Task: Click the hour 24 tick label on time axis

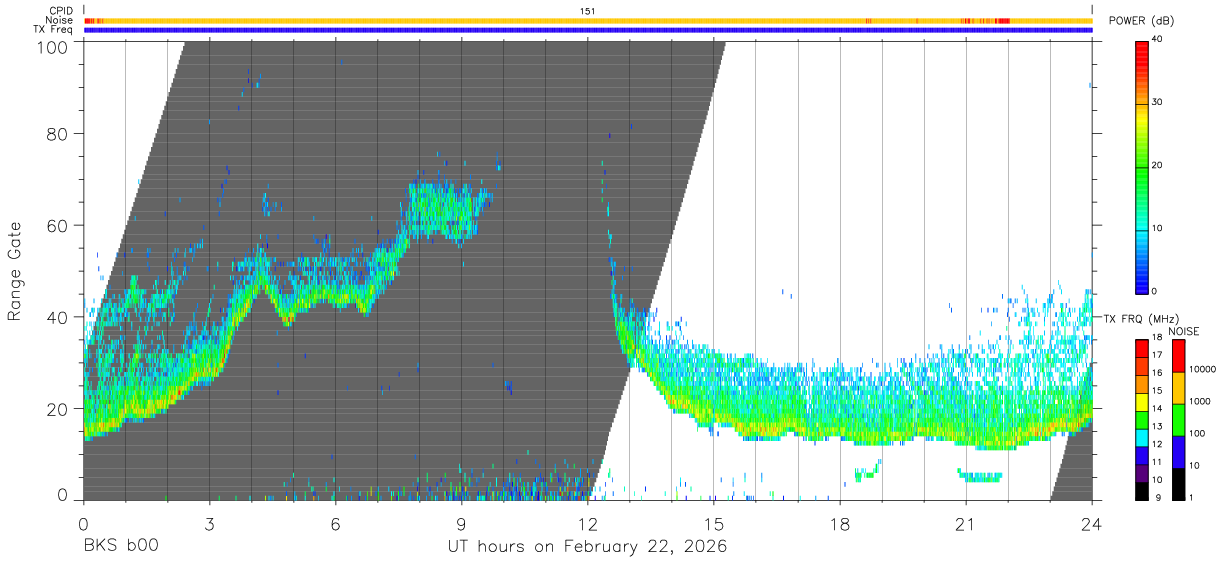Action: pyautogui.click(x=1091, y=523)
